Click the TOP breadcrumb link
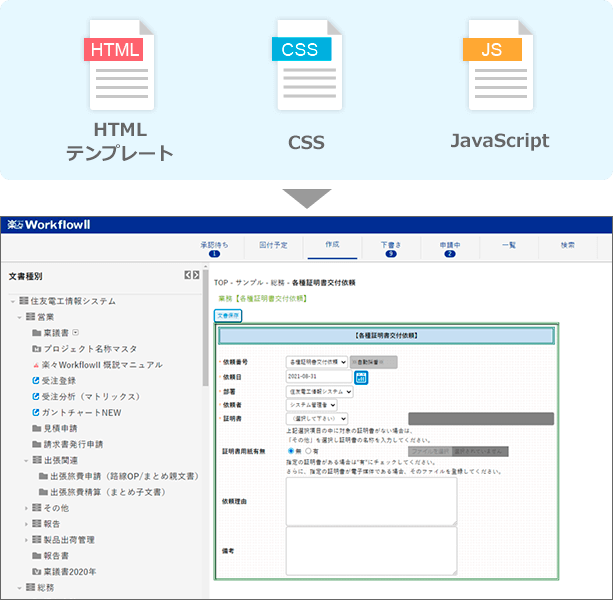The height and width of the screenshot is (600, 613). point(220,283)
